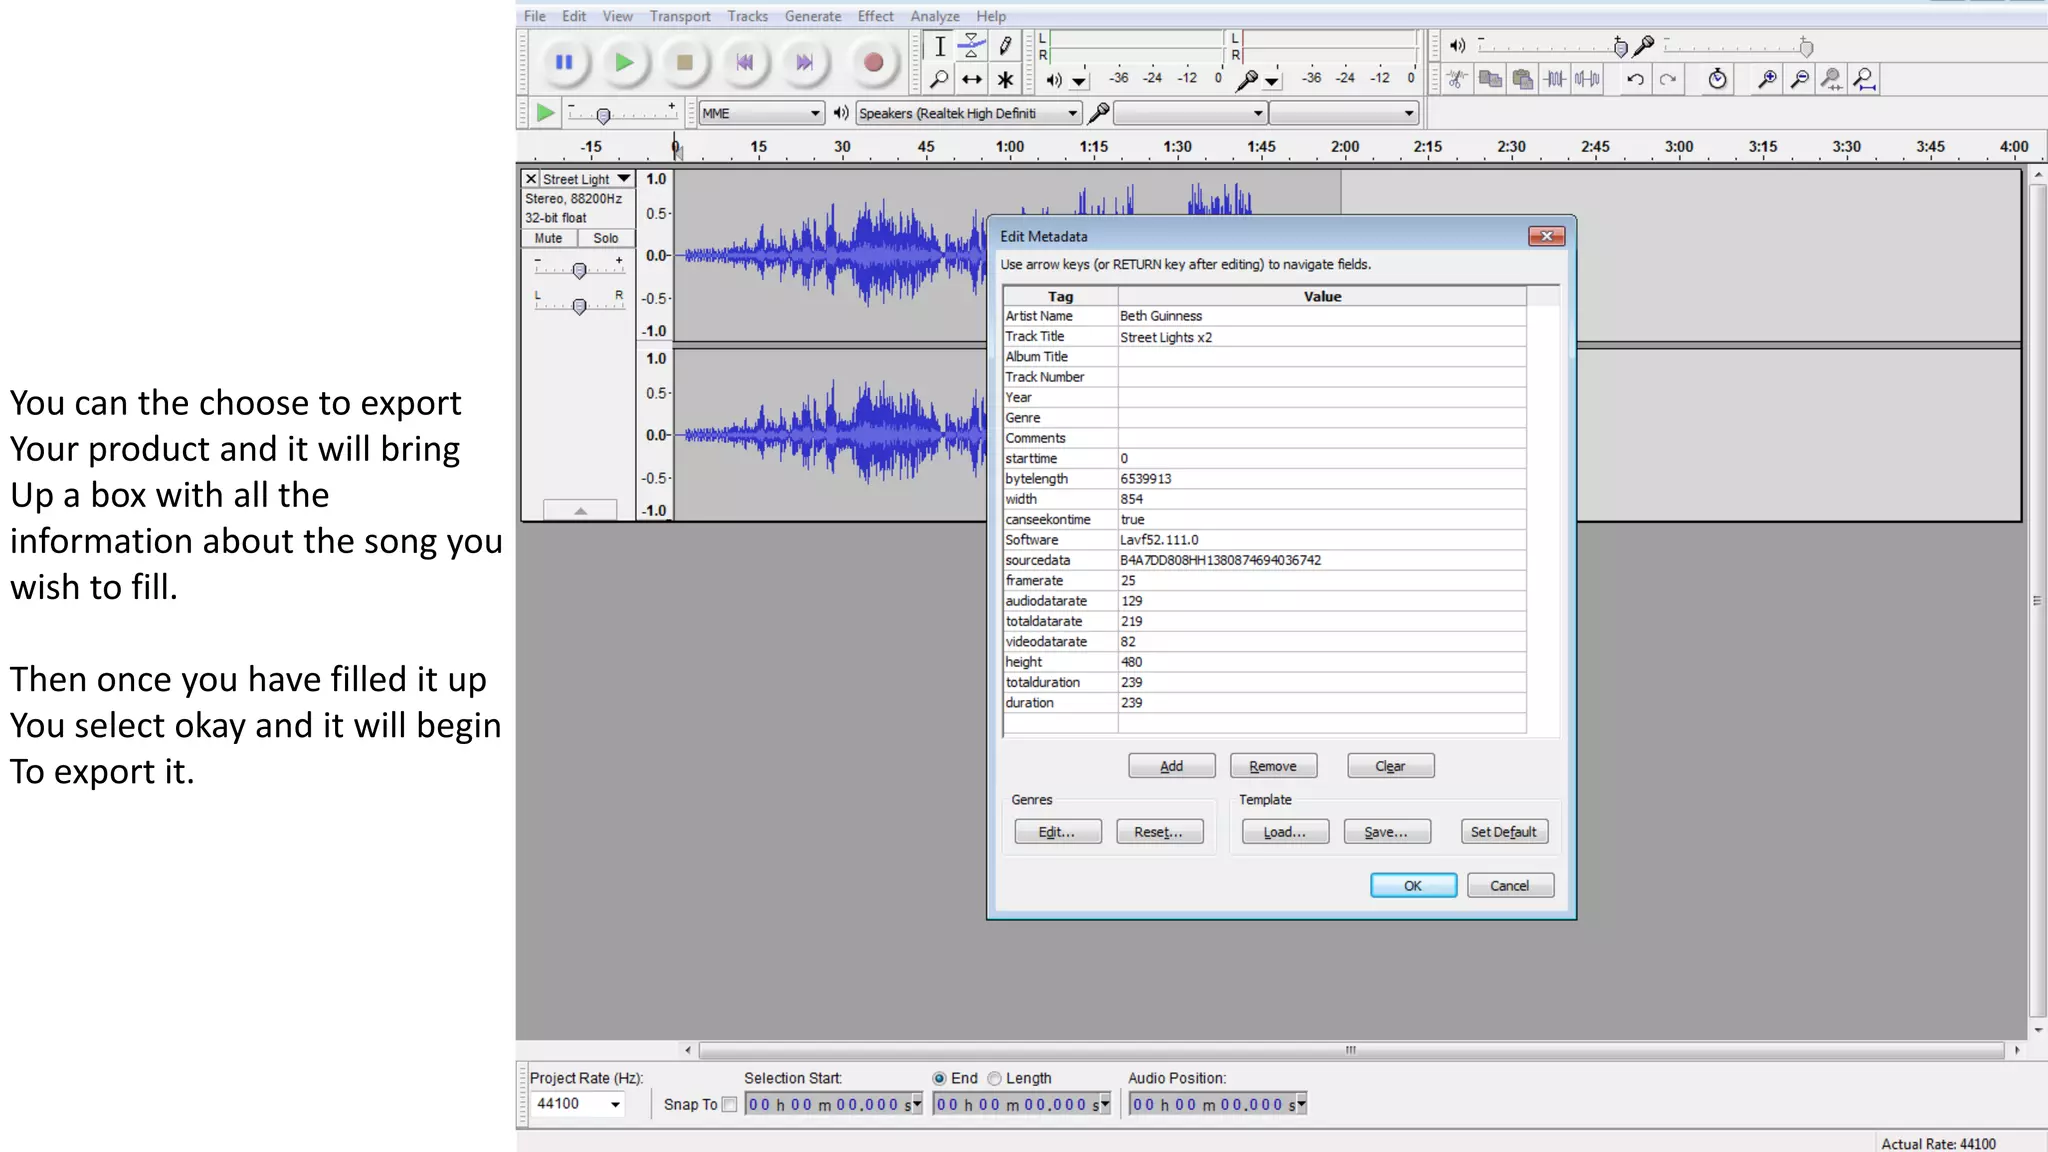This screenshot has width=2048, height=1152.
Task: Toggle Solo on Street Light track
Action: 605,238
